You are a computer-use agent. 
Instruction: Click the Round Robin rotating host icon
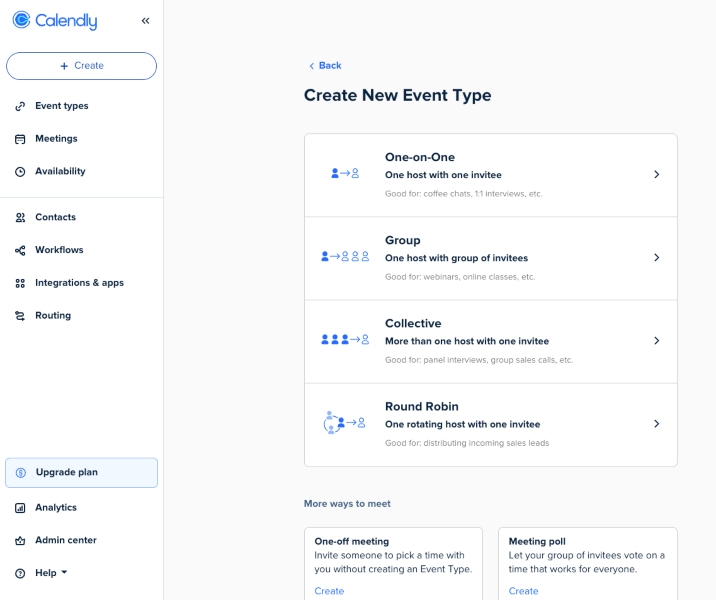pos(344,422)
